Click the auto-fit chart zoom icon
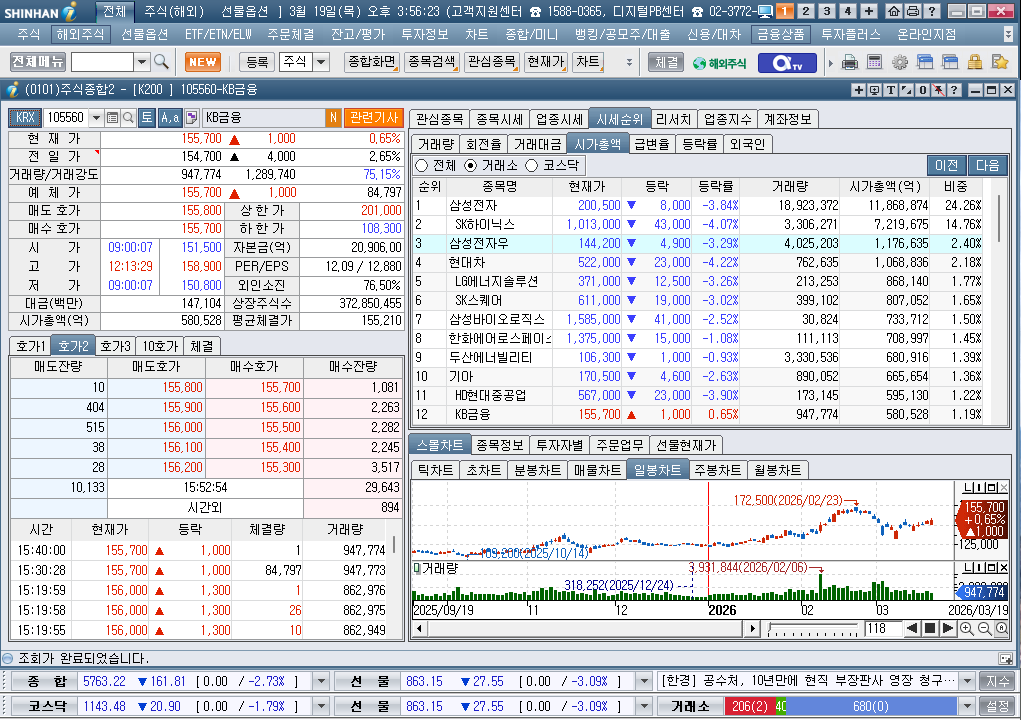1021x720 pixels. coord(1001,628)
